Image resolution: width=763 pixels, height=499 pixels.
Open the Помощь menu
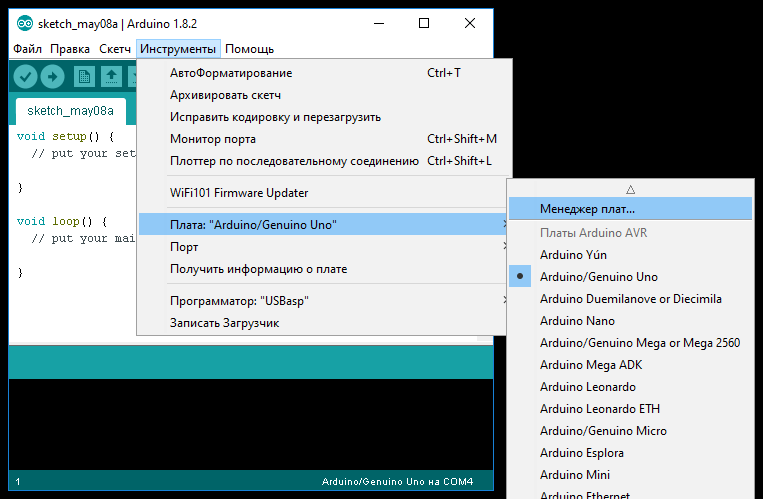pyautogui.click(x=249, y=49)
